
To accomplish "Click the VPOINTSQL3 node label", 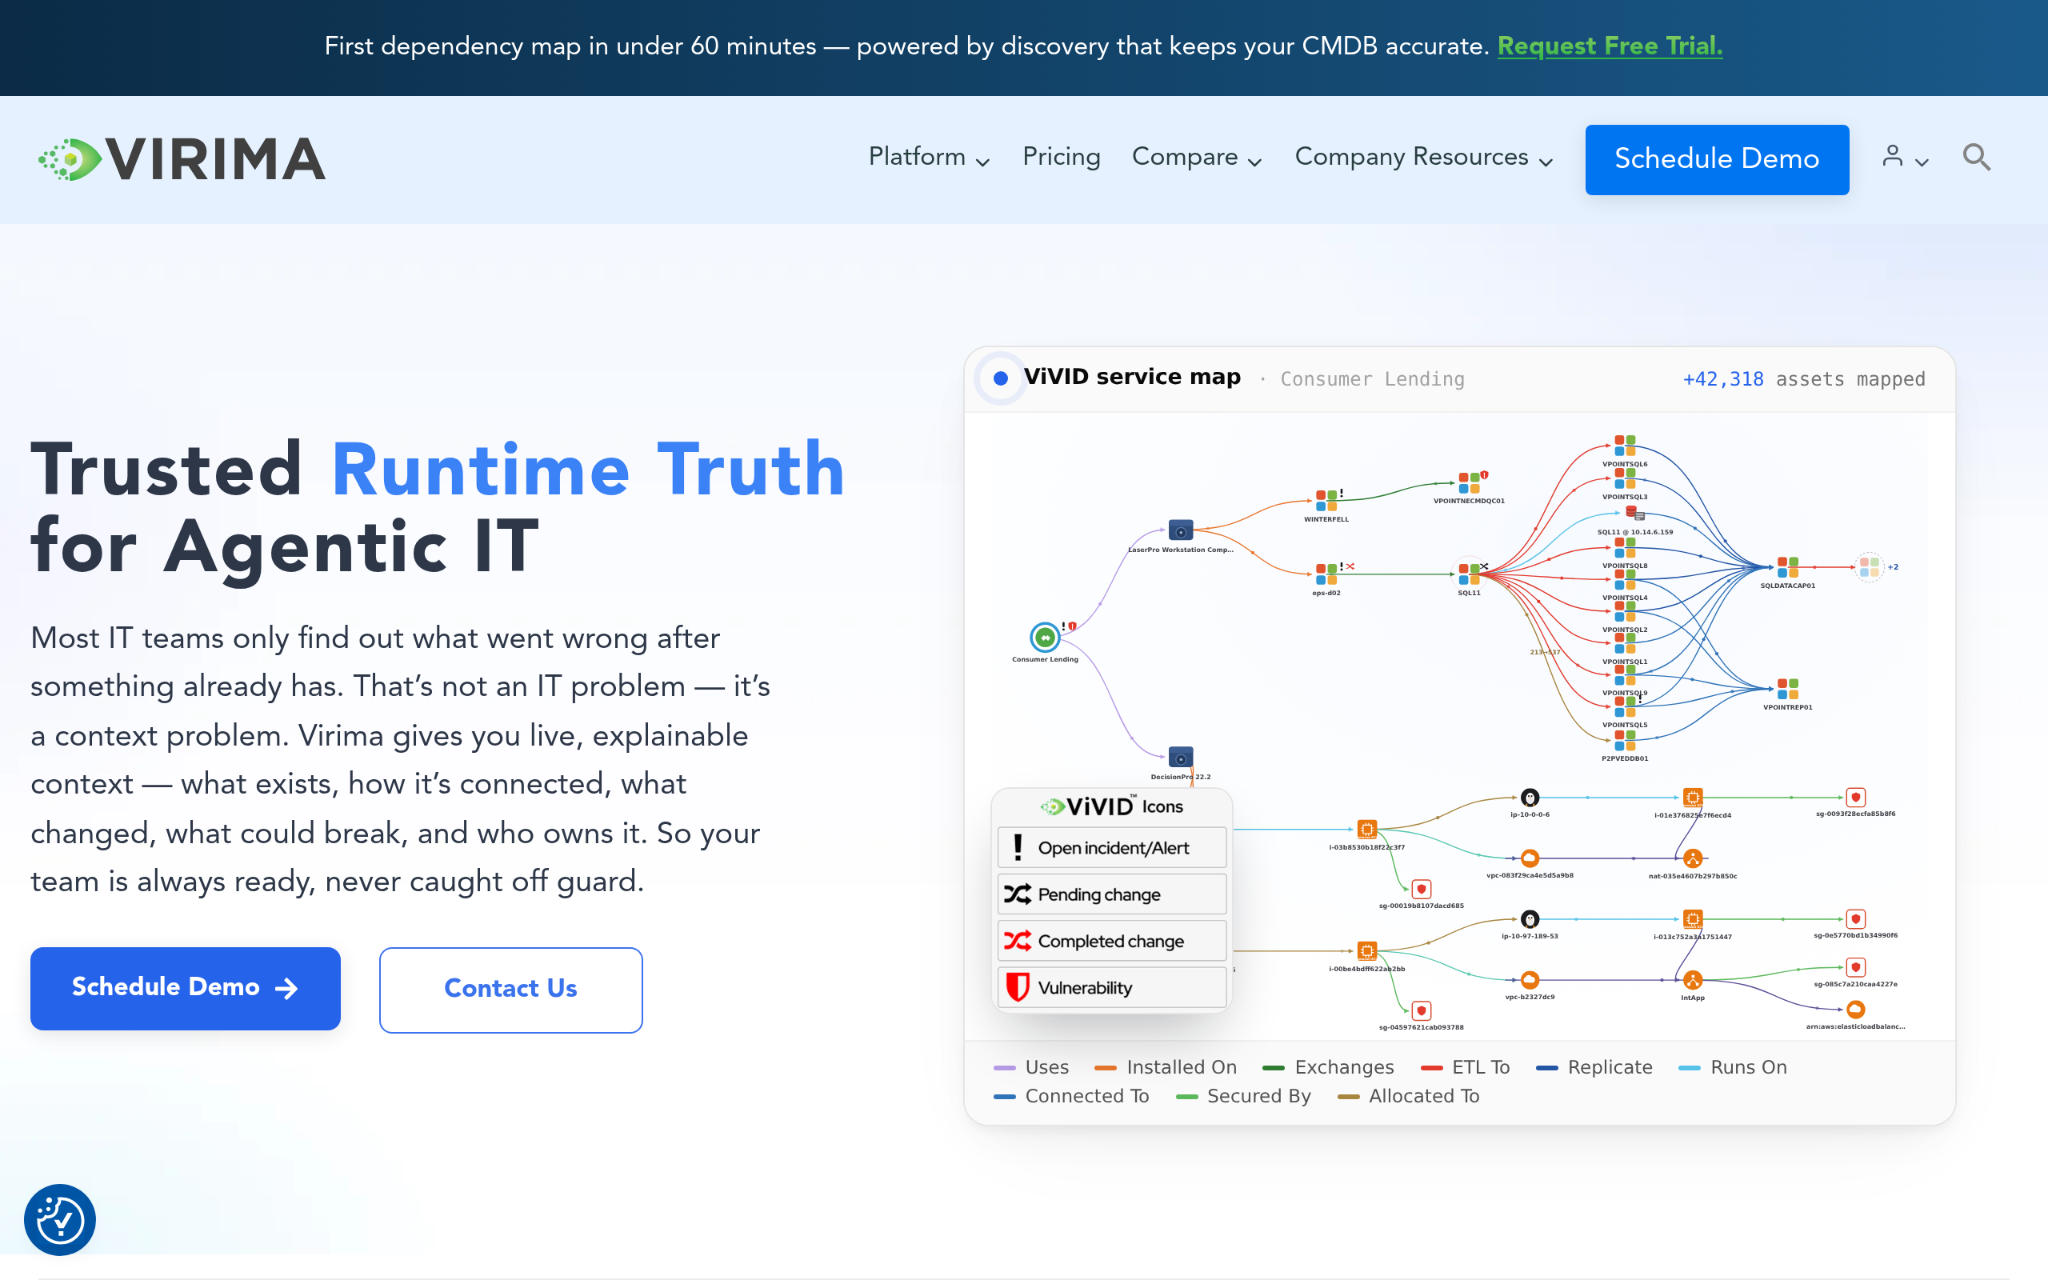I will pos(1625,497).
